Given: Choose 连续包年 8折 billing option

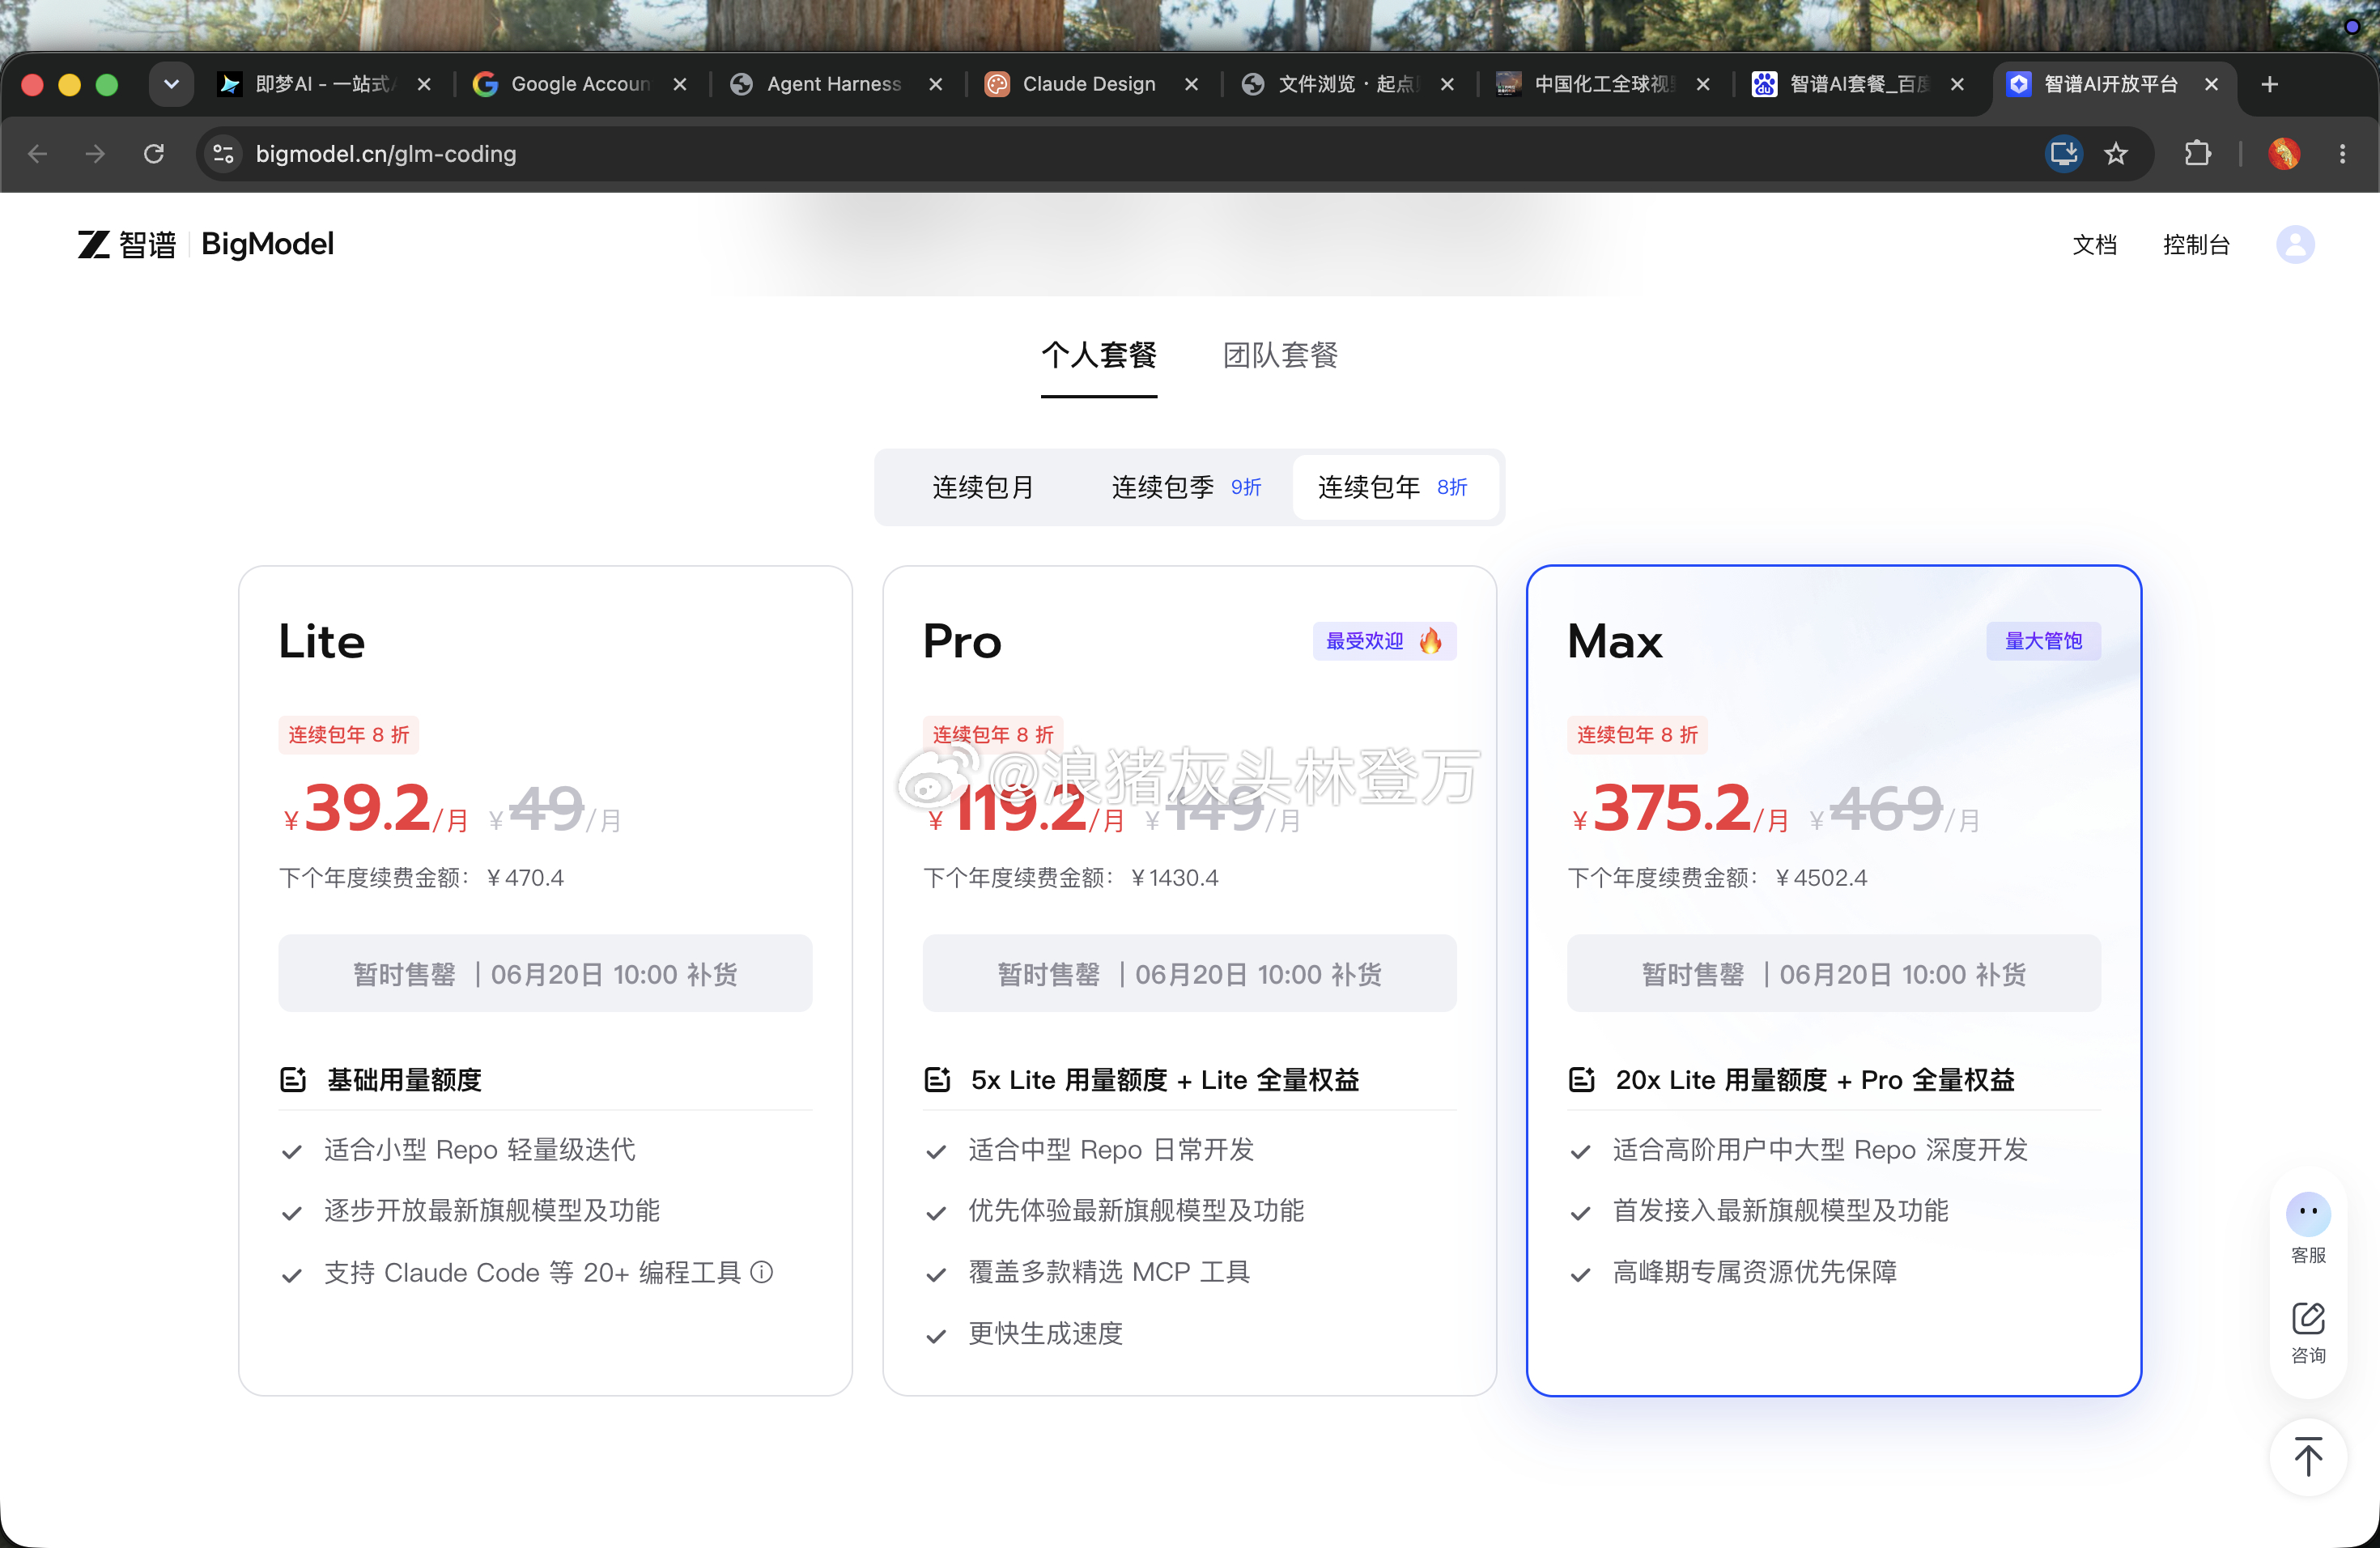Looking at the screenshot, I should tap(1394, 487).
